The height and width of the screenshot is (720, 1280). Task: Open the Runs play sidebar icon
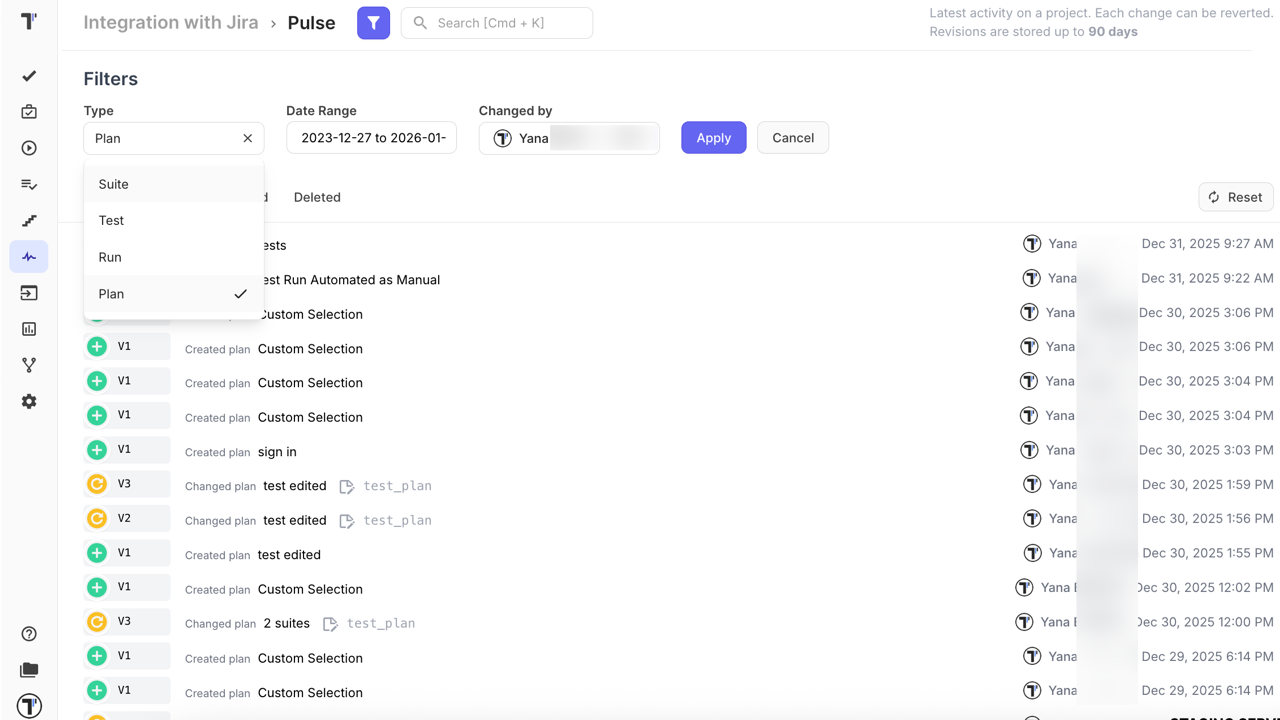29,148
